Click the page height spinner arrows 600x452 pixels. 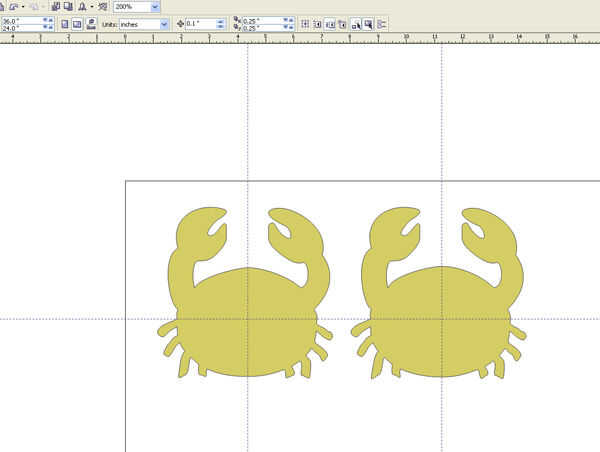48,27
